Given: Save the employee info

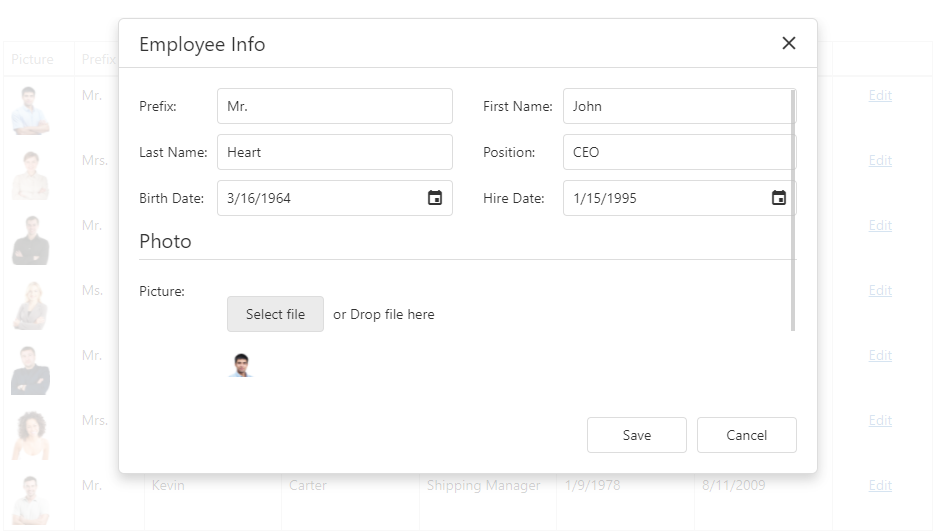Looking at the screenshot, I should 637,435.
